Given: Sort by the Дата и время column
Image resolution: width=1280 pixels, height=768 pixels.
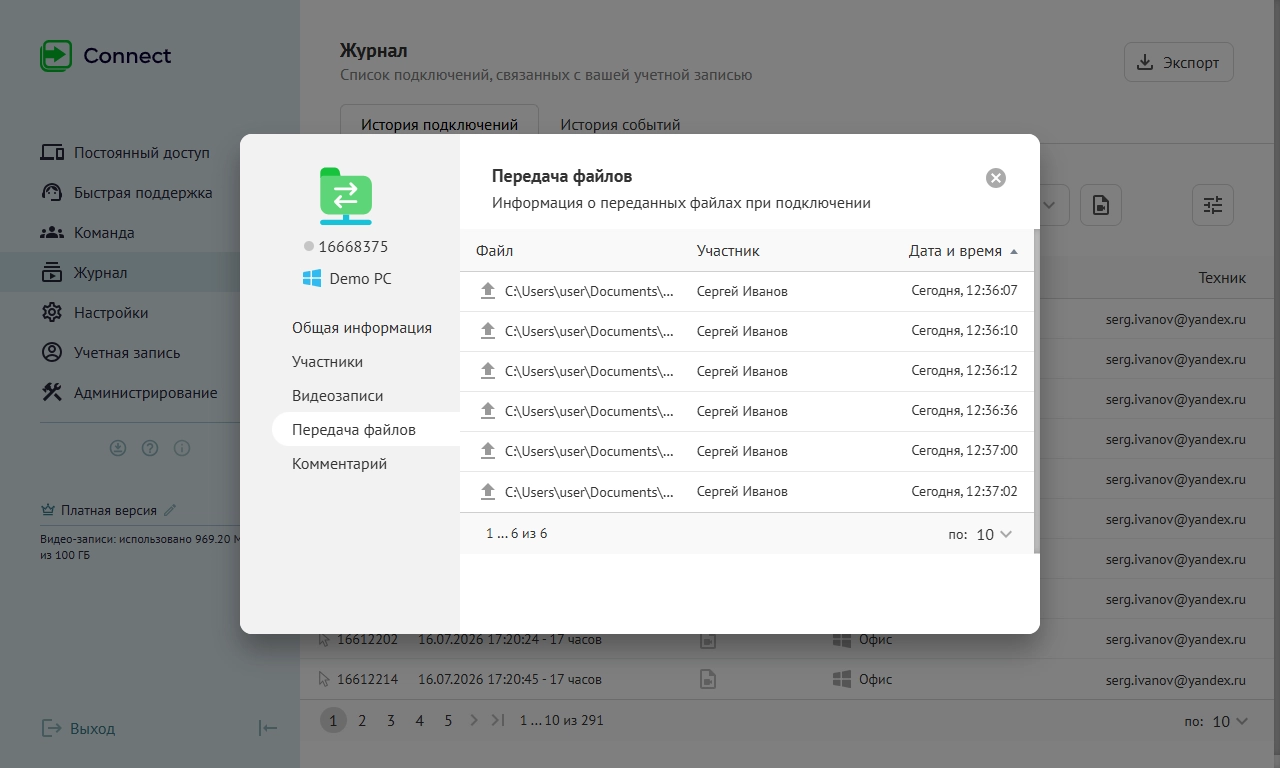Looking at the screenshot, I should [x=963, y=251].
